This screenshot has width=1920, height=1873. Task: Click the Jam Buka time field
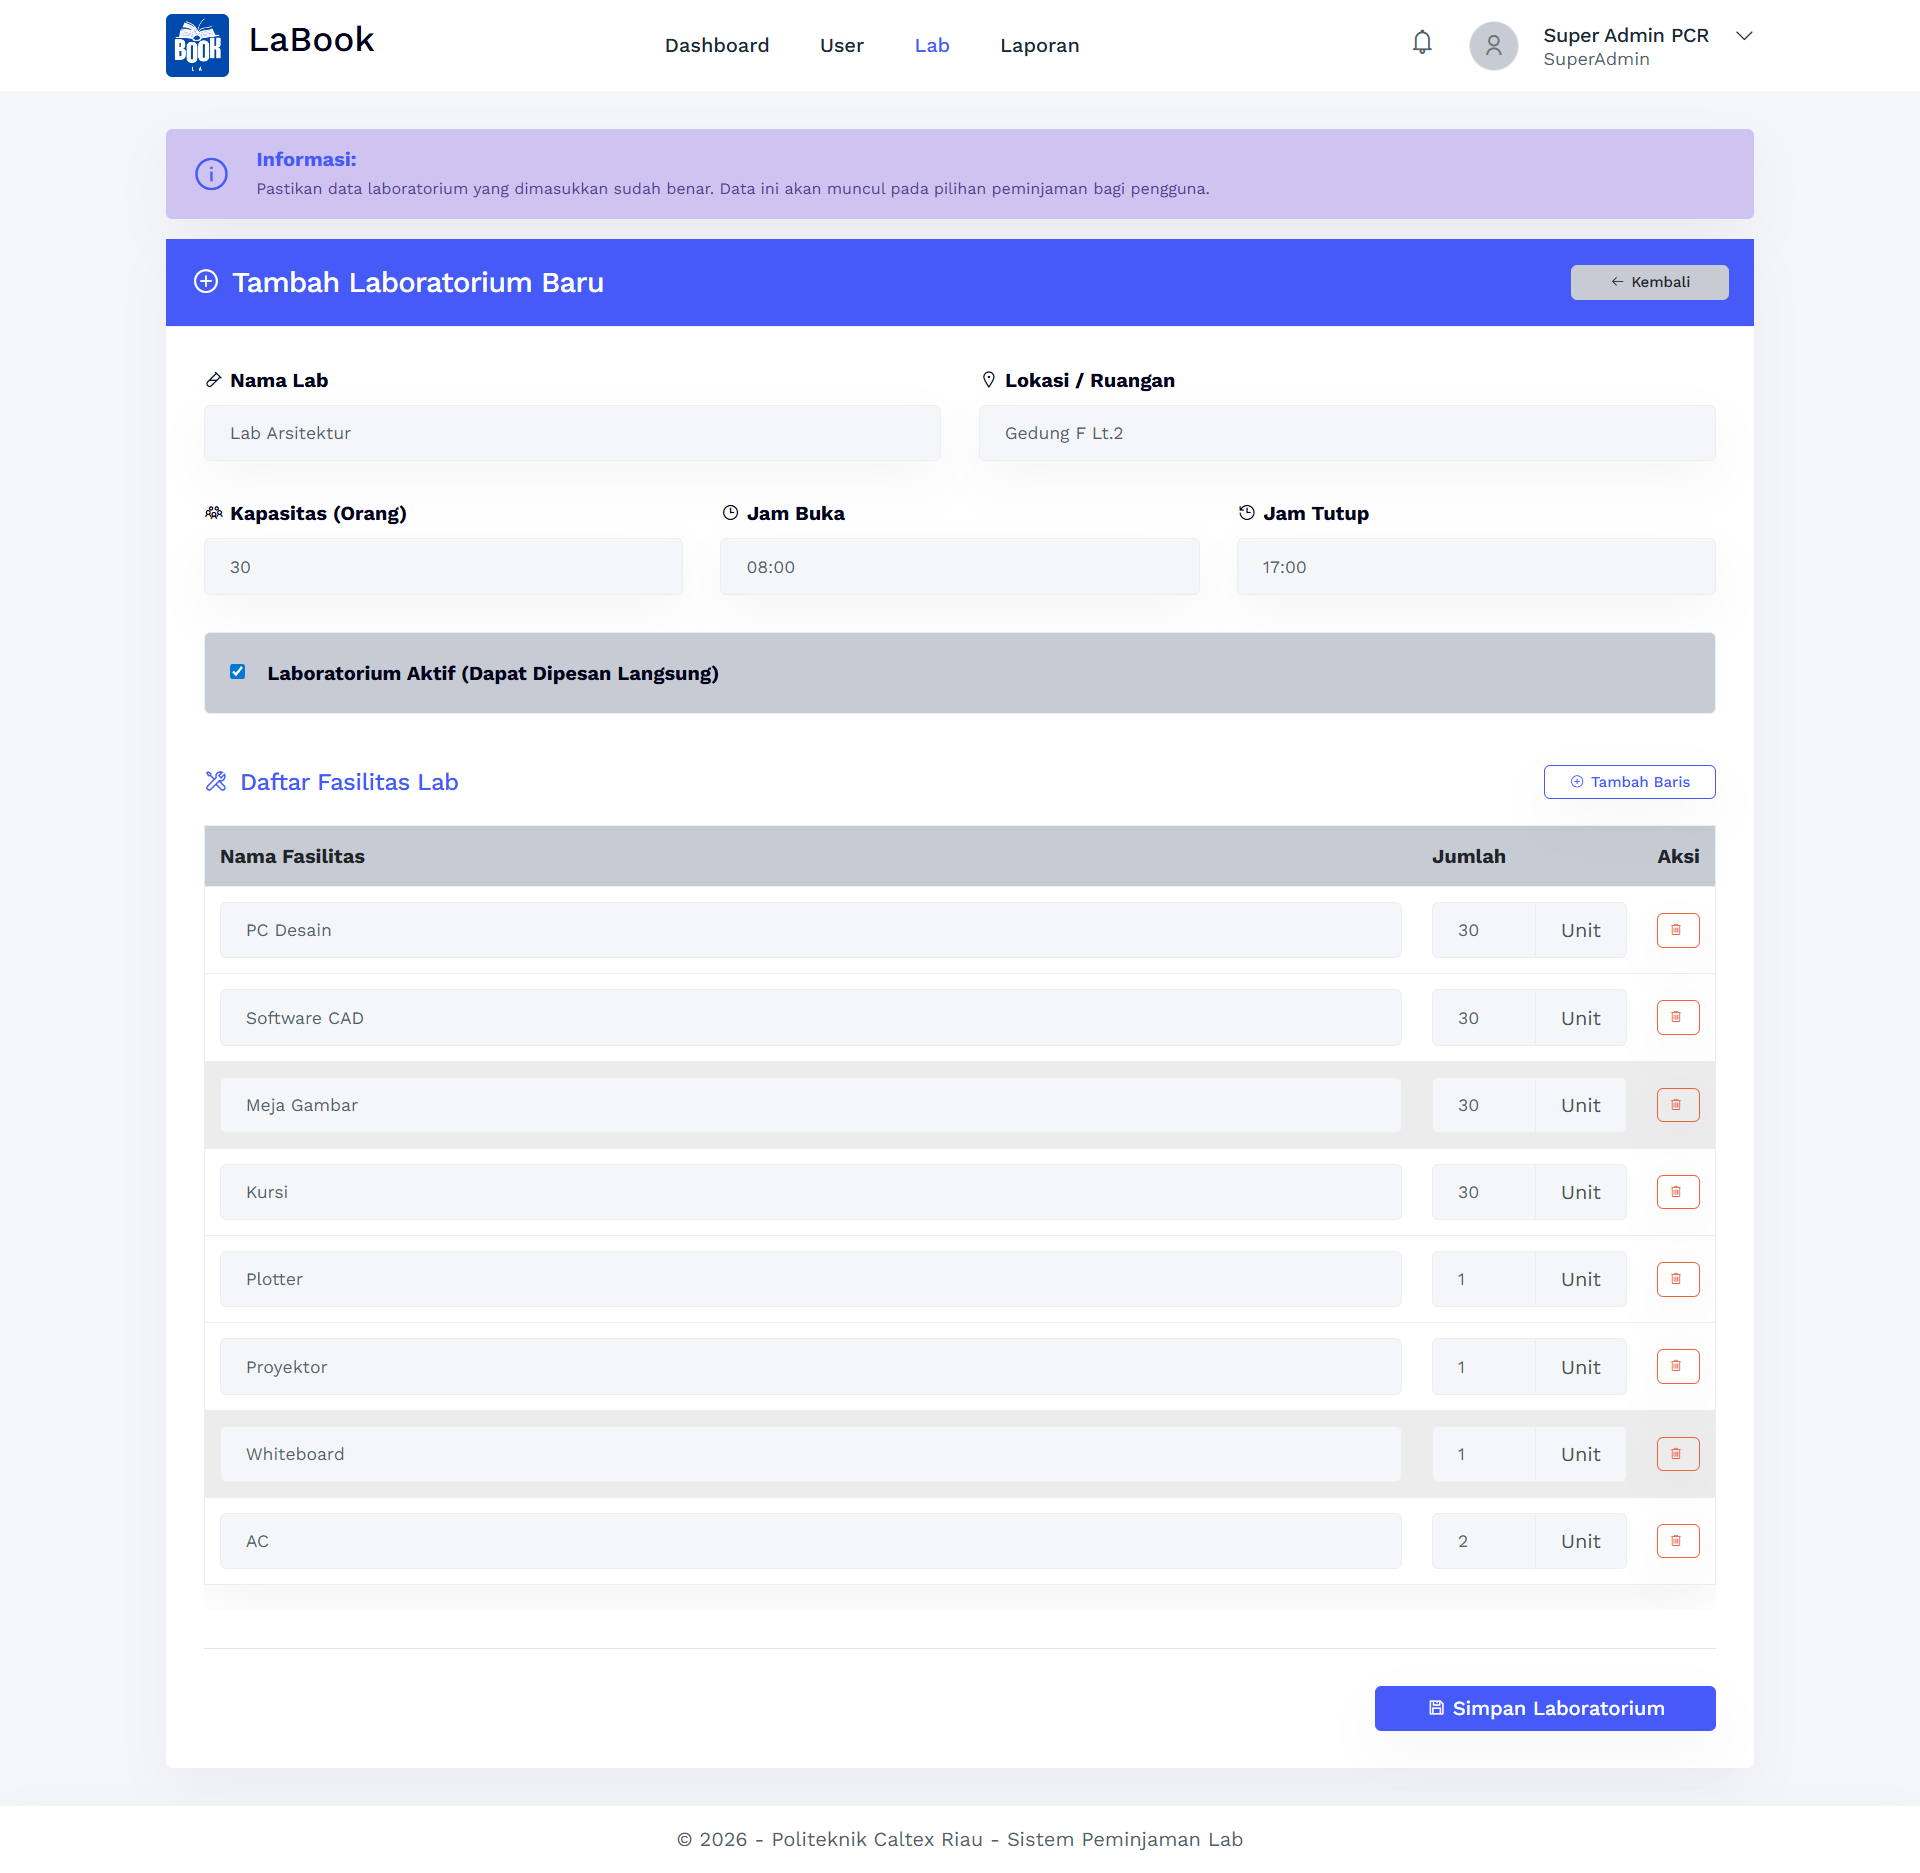[960, 567]
